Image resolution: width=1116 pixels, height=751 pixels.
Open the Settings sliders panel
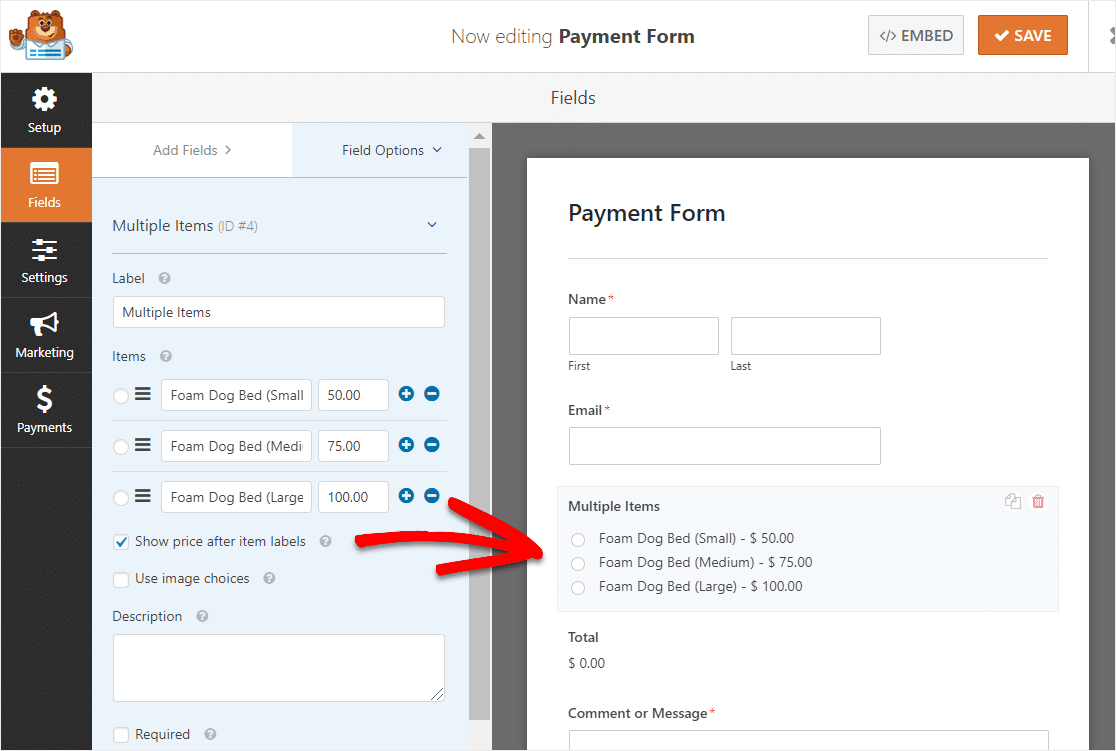click(x=45, y=261)
